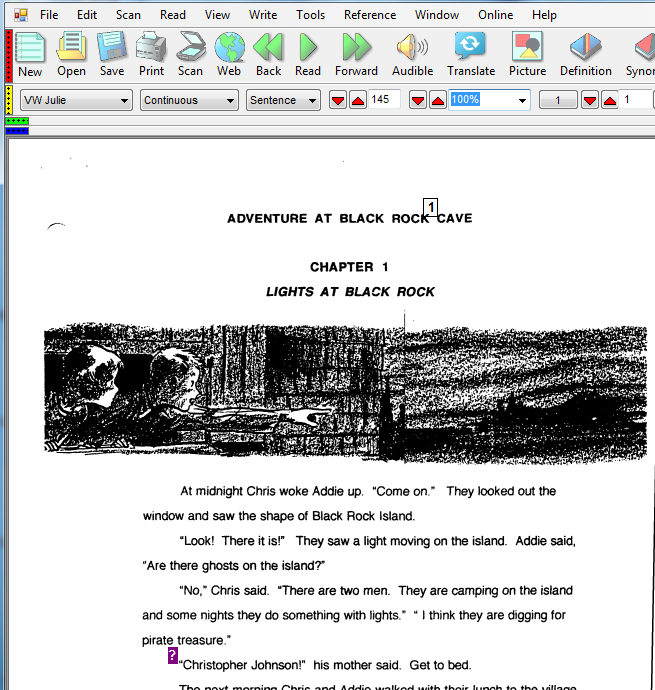
Task: Click the blue dotted toolbar handle
Action: 17,131
